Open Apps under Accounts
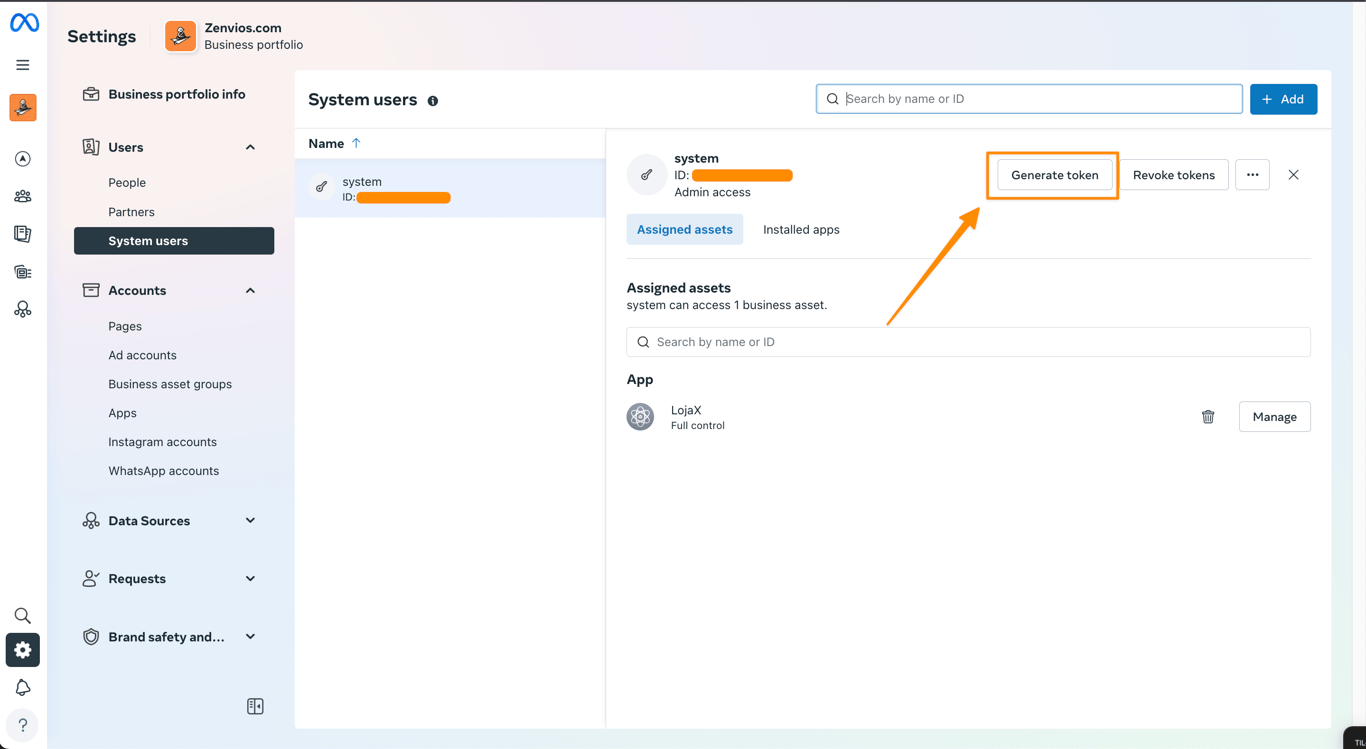This screenshot has width=1366, height=749. coord(122,413)
